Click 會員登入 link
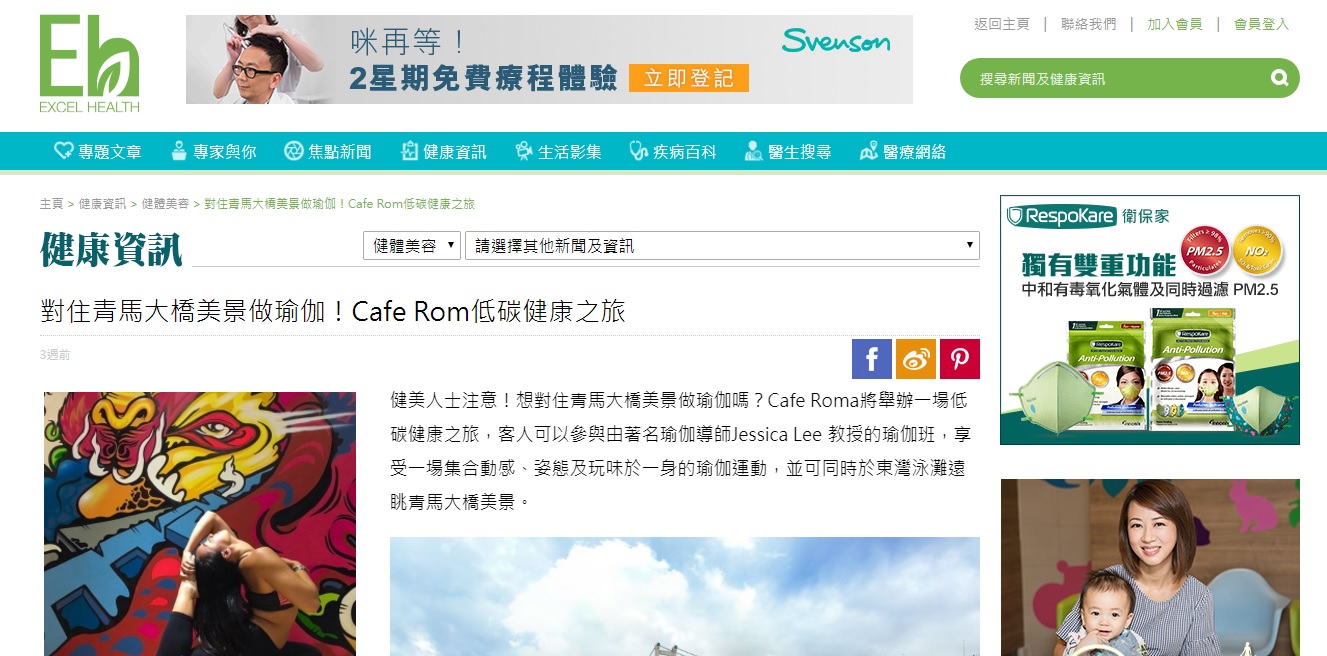The height and width of the screenshot is (656, 1327). coord(1261,24)
